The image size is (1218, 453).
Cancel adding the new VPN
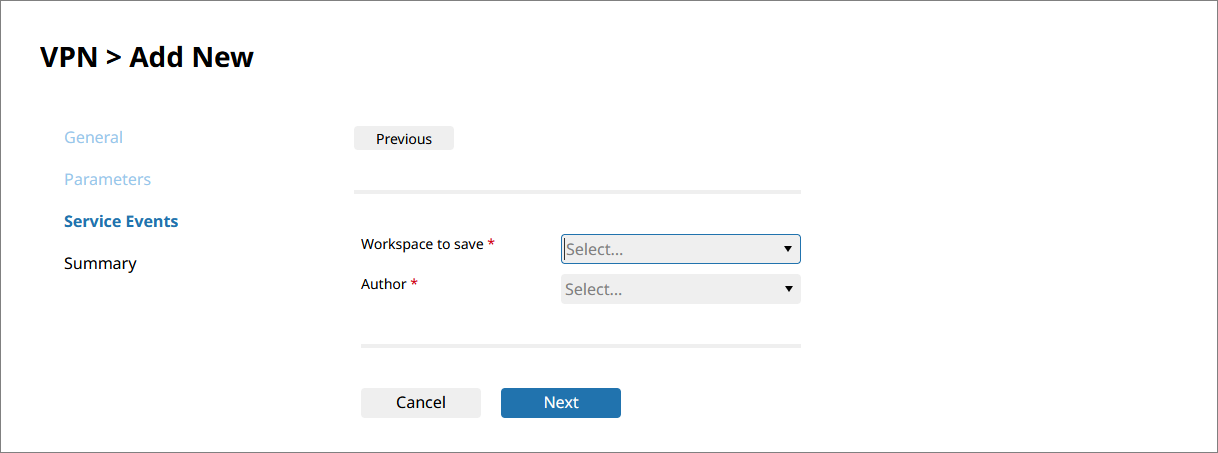(x=421, y=402)
